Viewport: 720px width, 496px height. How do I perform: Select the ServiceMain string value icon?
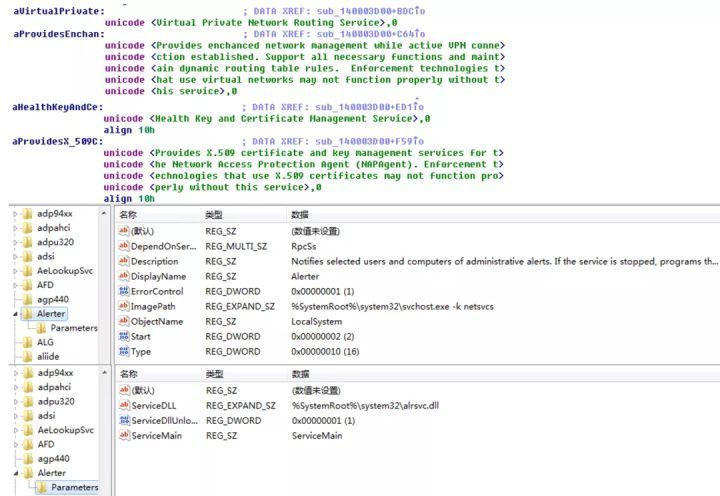click(124, 436)
